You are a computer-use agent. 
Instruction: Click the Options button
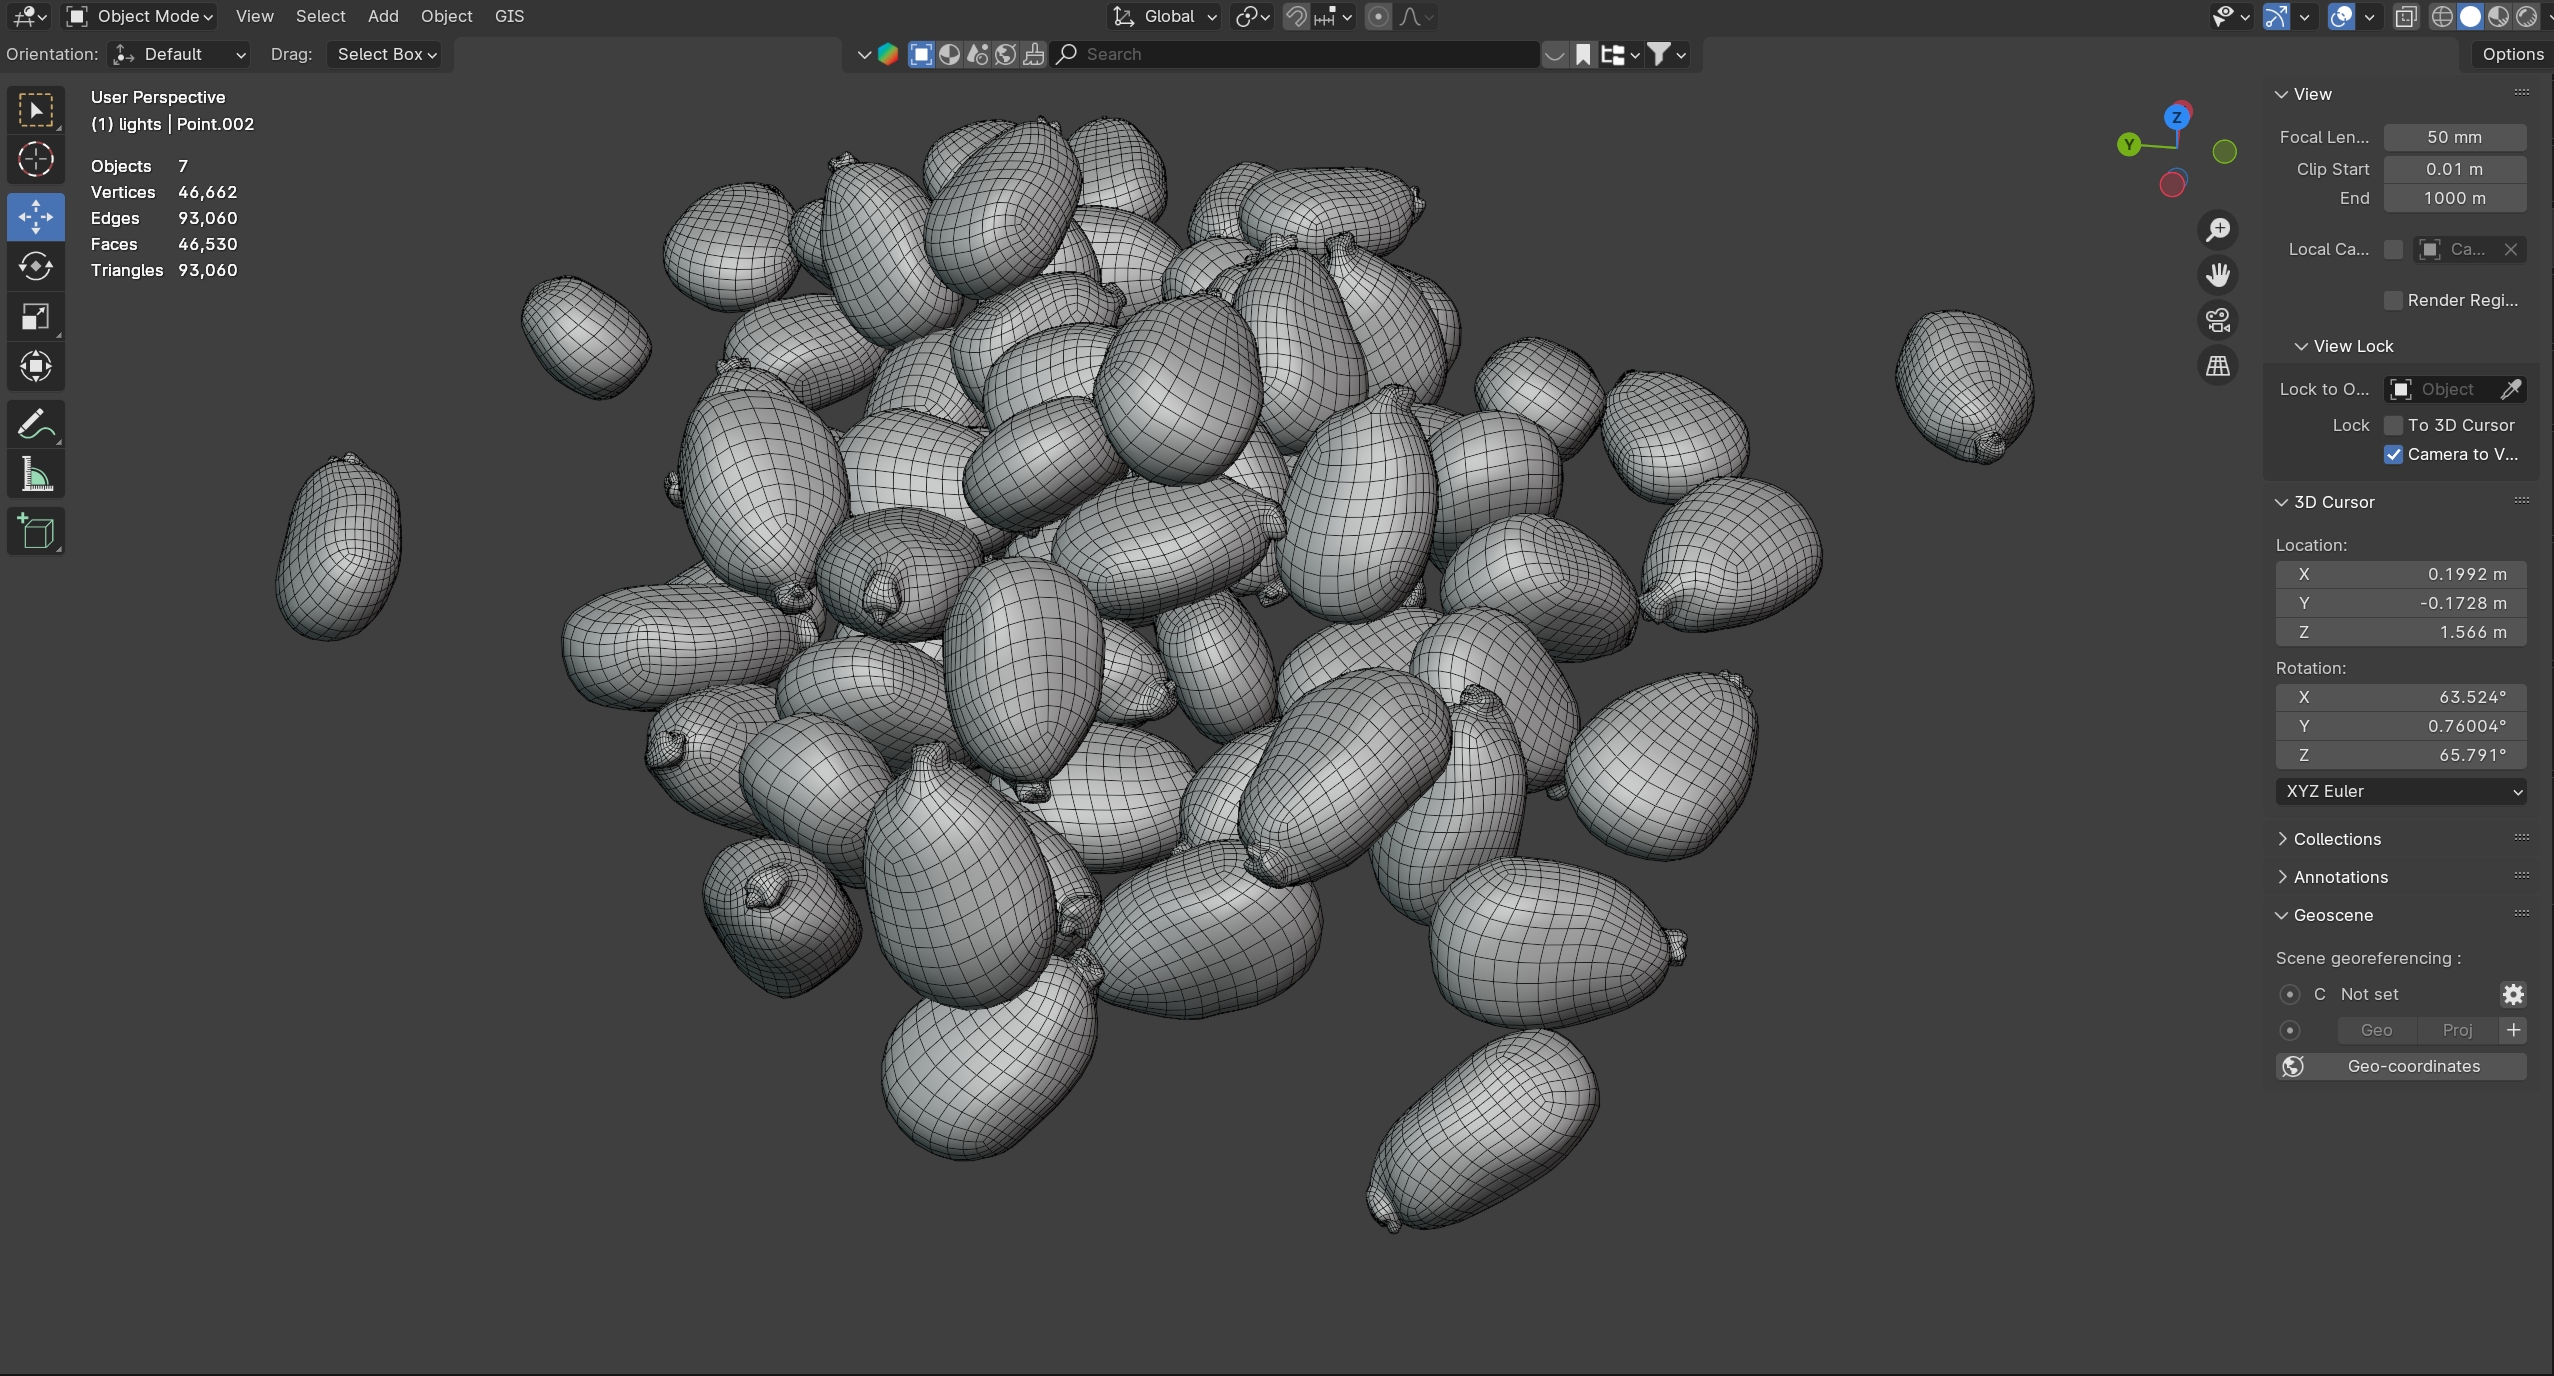coord(2512,54)
